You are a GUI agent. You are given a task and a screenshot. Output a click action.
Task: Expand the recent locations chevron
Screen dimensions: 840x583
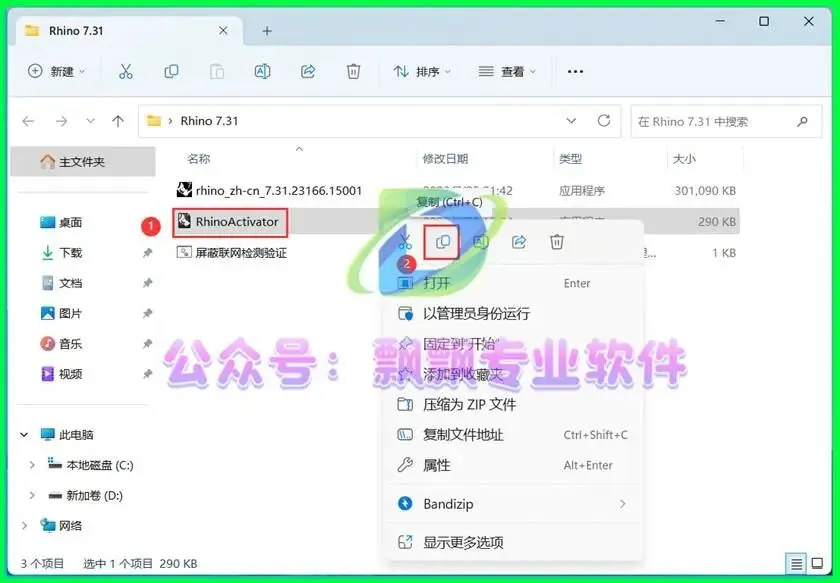point(91,122)
